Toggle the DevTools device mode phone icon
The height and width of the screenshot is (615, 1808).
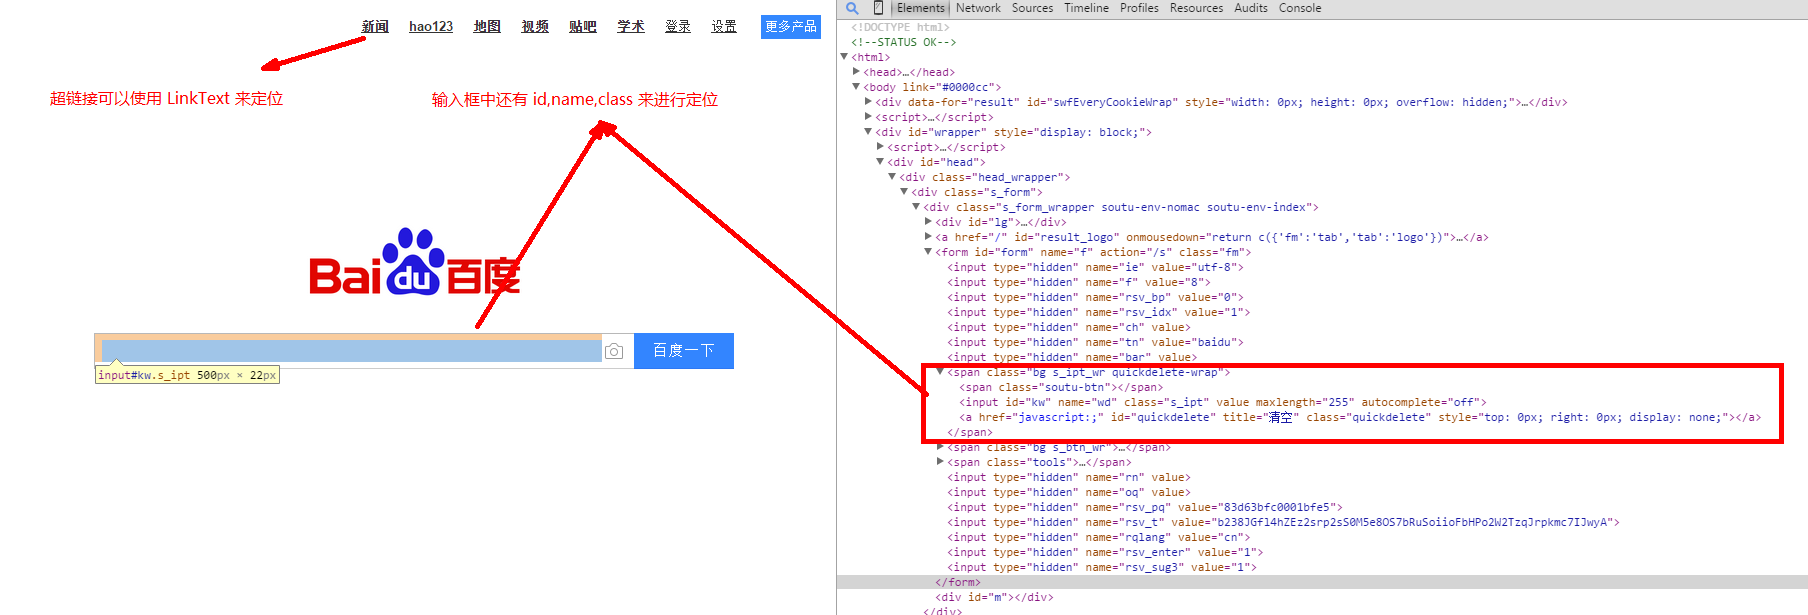click(x=878, y=8)
